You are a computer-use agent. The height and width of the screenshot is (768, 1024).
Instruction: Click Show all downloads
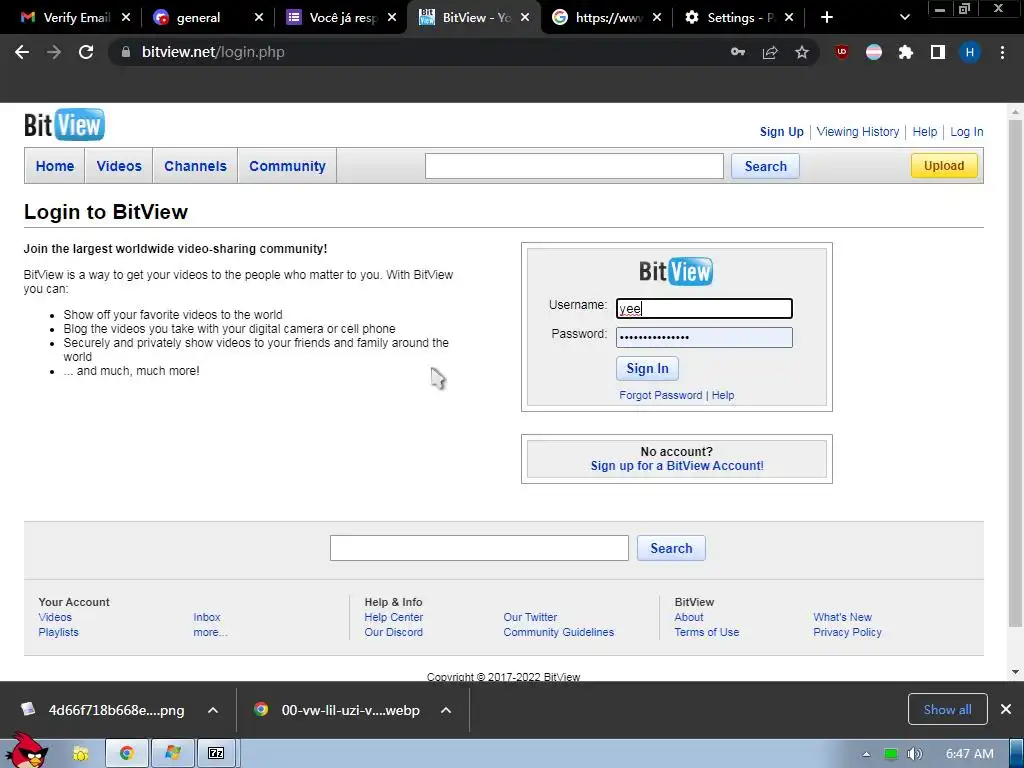click(947, 709)
